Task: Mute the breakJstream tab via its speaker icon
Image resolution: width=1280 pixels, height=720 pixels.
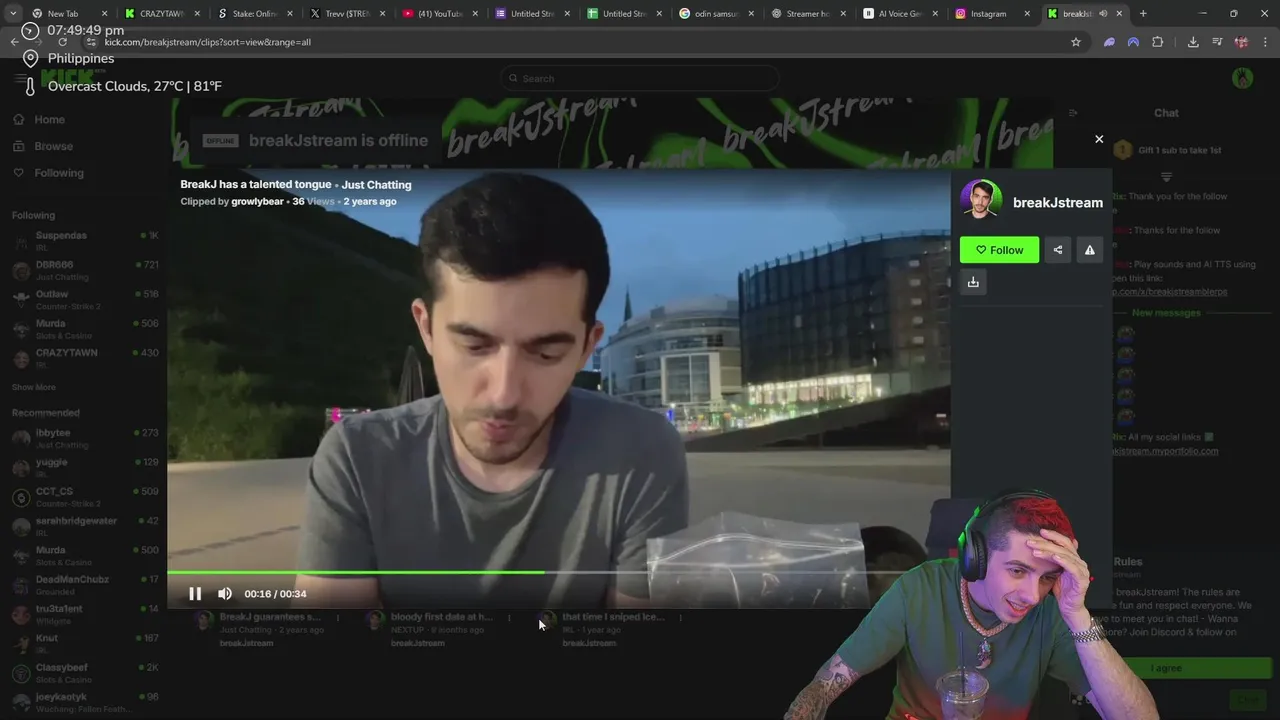Action: [x=1103, y=14]
